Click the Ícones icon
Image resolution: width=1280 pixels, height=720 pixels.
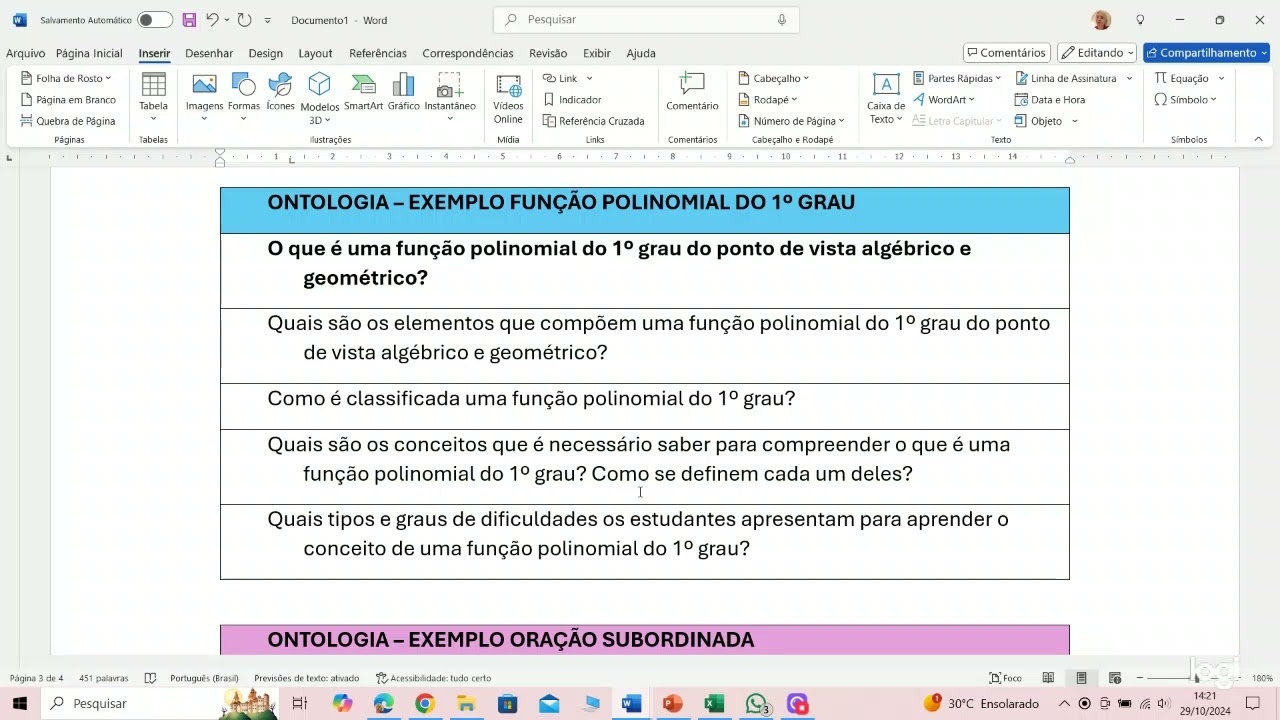(x=281, y=85)
